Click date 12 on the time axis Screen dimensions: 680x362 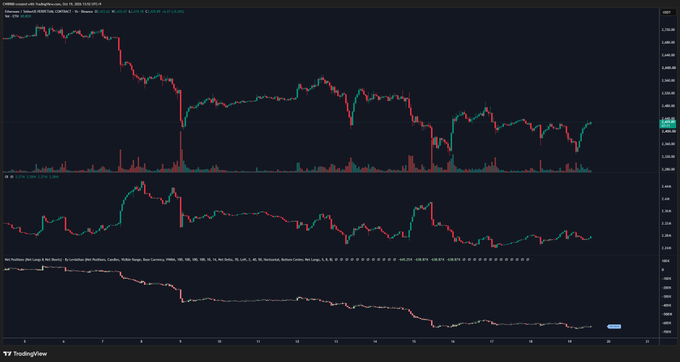(297, 342)
